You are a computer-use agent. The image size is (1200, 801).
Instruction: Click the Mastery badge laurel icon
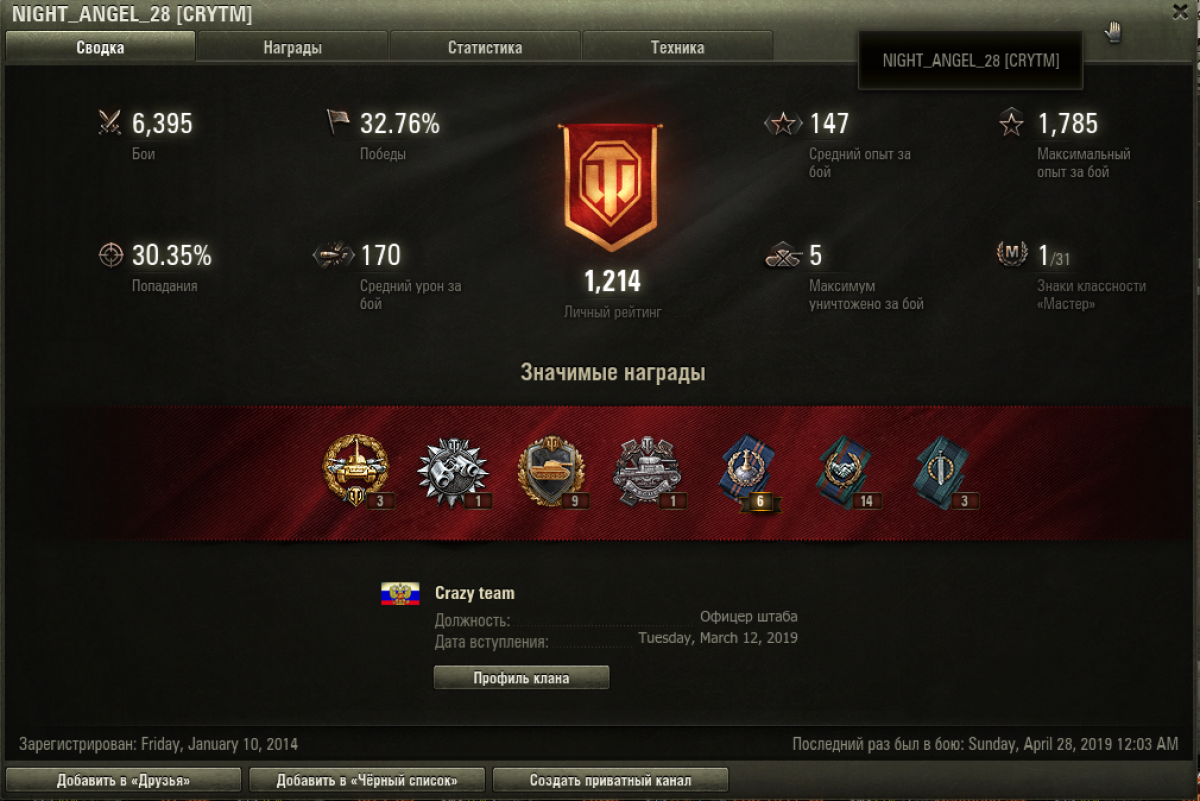pos(1012,254)
